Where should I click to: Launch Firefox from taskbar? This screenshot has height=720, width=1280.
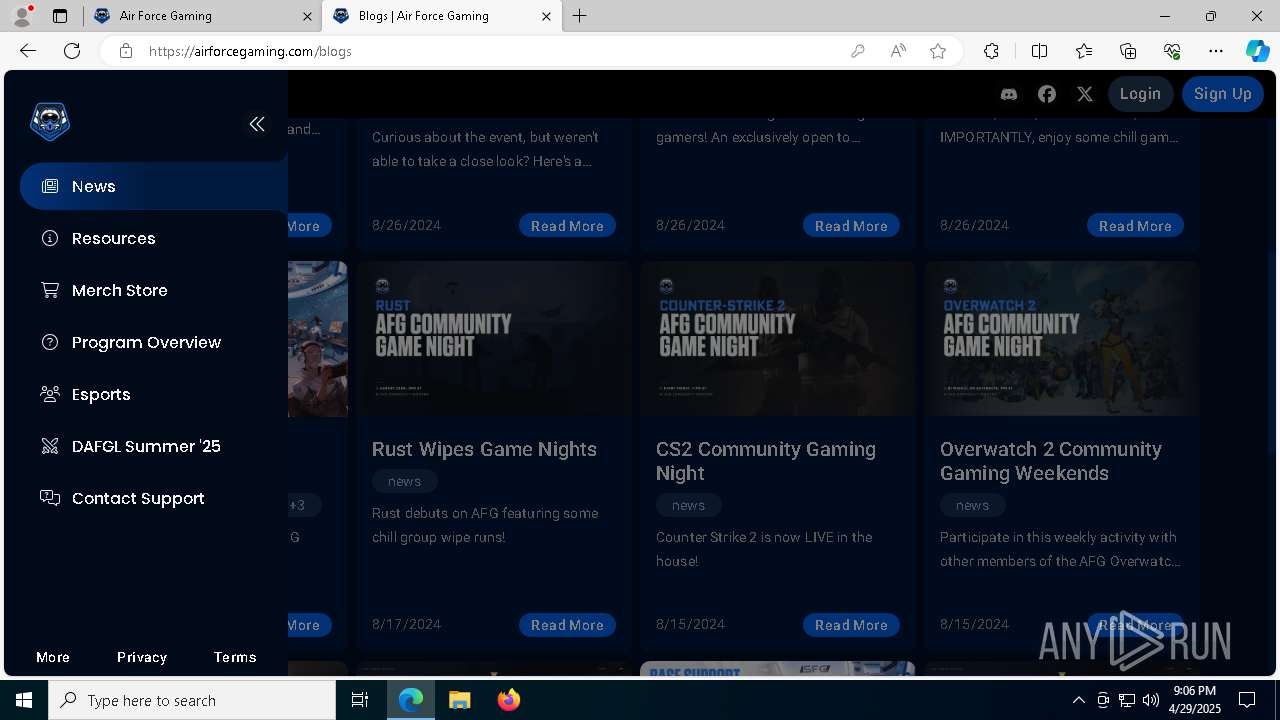pyautogui.click(x=508, y=700)
